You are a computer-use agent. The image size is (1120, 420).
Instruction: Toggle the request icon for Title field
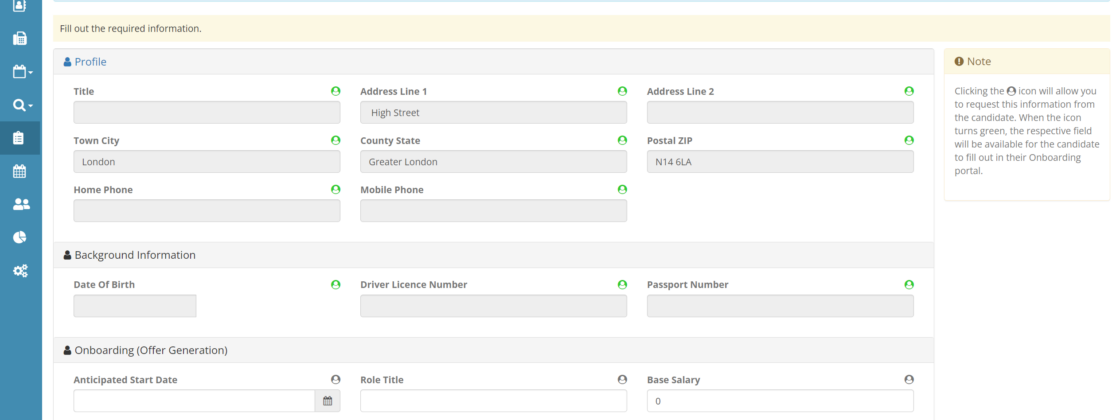(x=336, y=91)
